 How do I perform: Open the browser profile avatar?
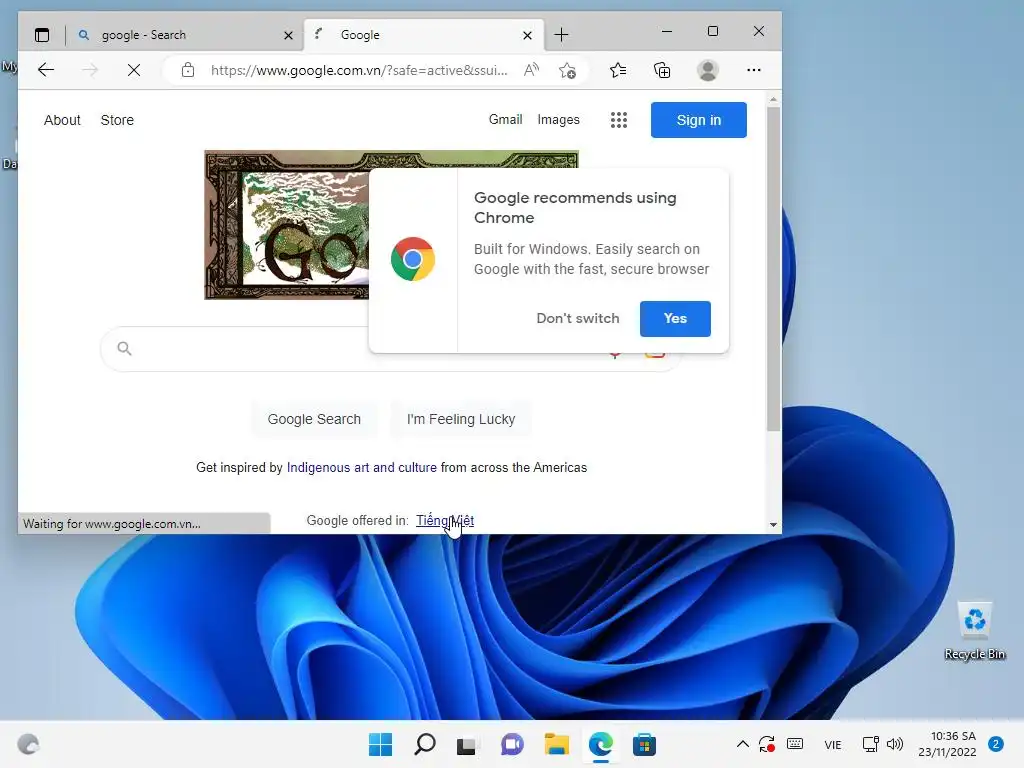[708, 70]
